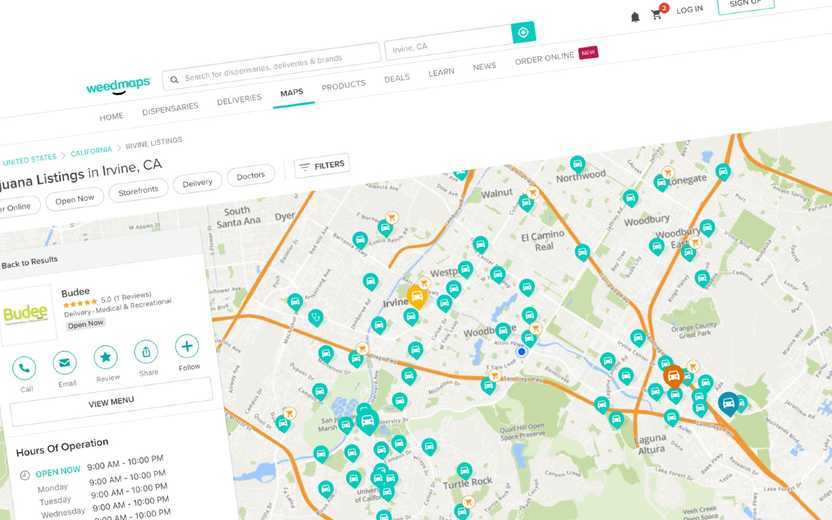
Task: Click the Monday hours row
Action: 101,481
